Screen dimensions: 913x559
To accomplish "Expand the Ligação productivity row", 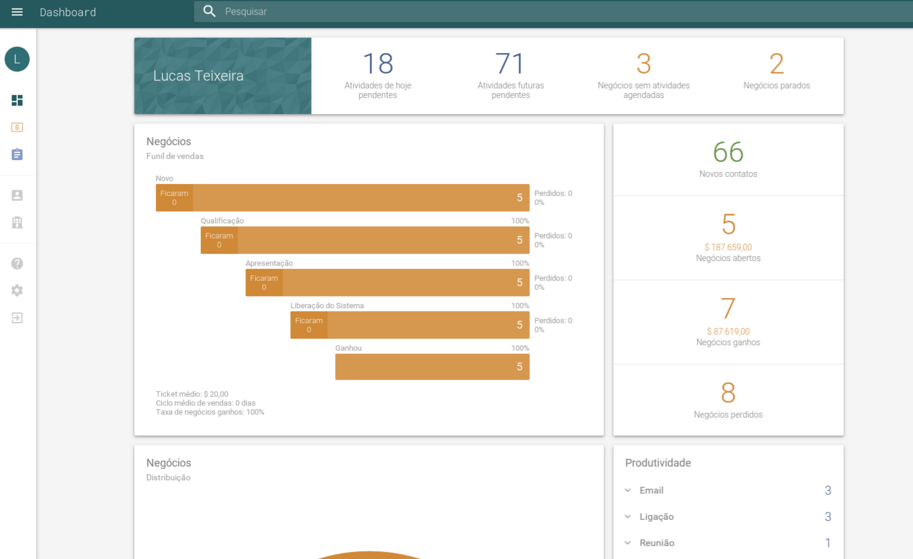I will [x=728, y=516].
